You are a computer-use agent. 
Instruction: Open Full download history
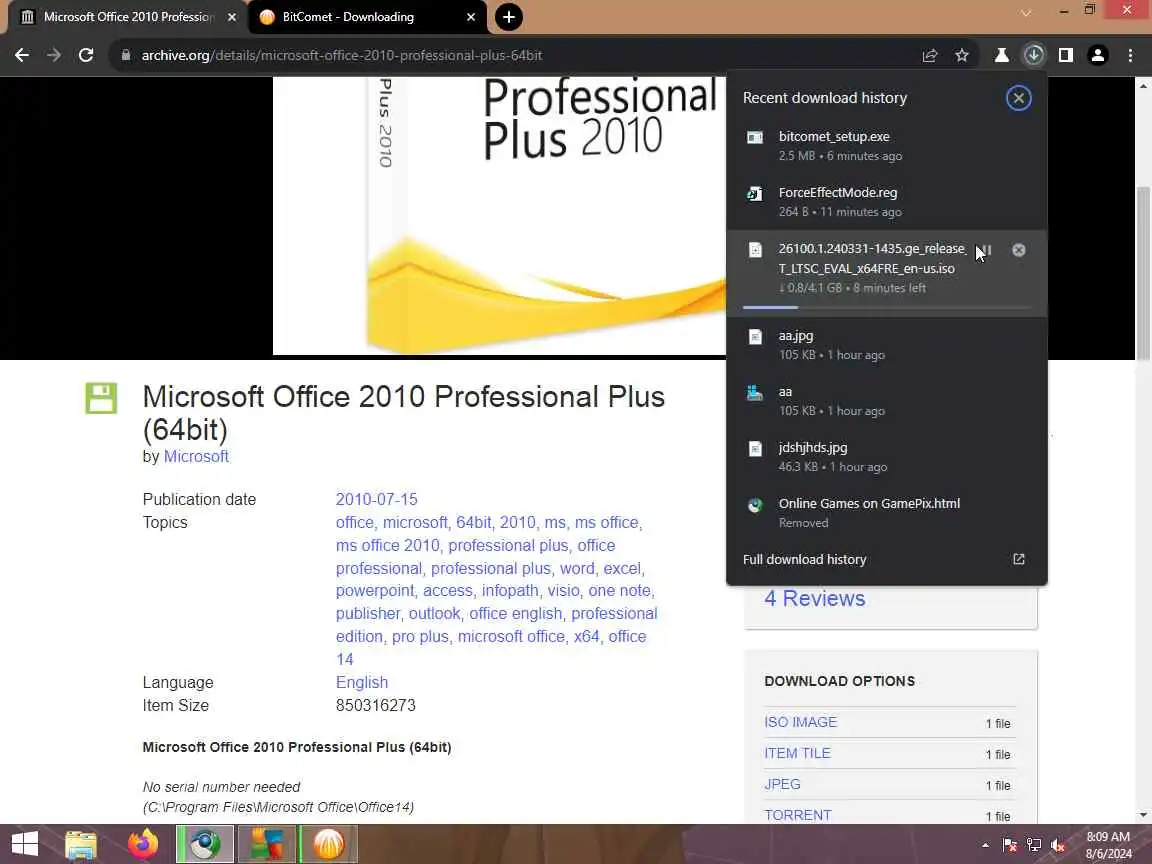[x=804, y=559]
